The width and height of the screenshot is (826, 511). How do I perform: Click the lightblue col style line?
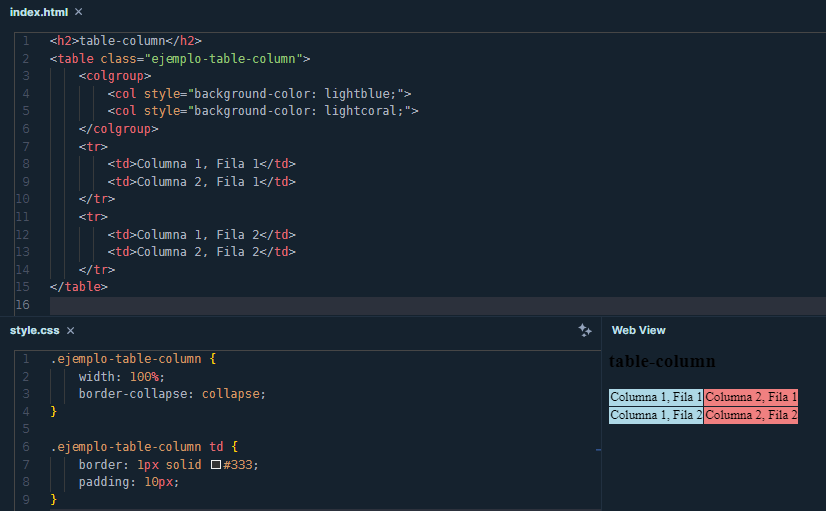pyautogui.click(x=260, y=94)
